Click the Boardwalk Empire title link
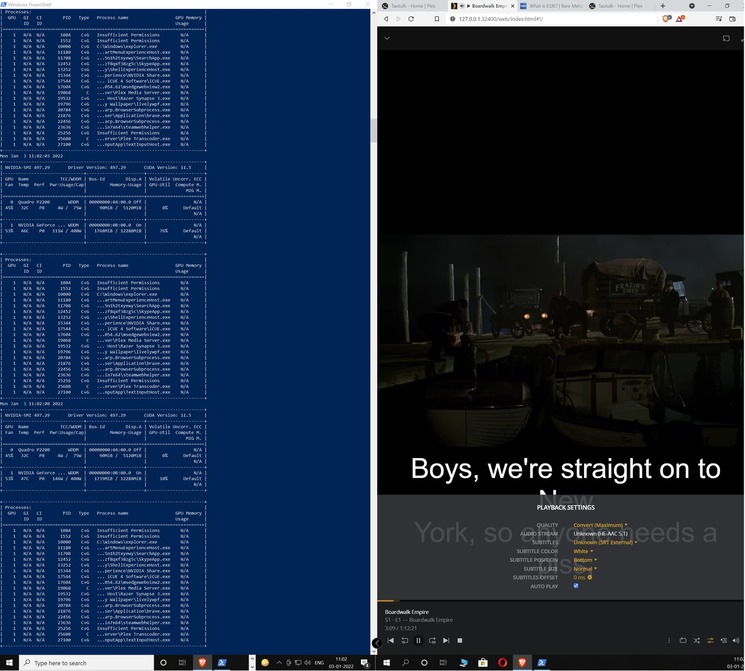This screenshot has width=745, height=671. point(407,612)
